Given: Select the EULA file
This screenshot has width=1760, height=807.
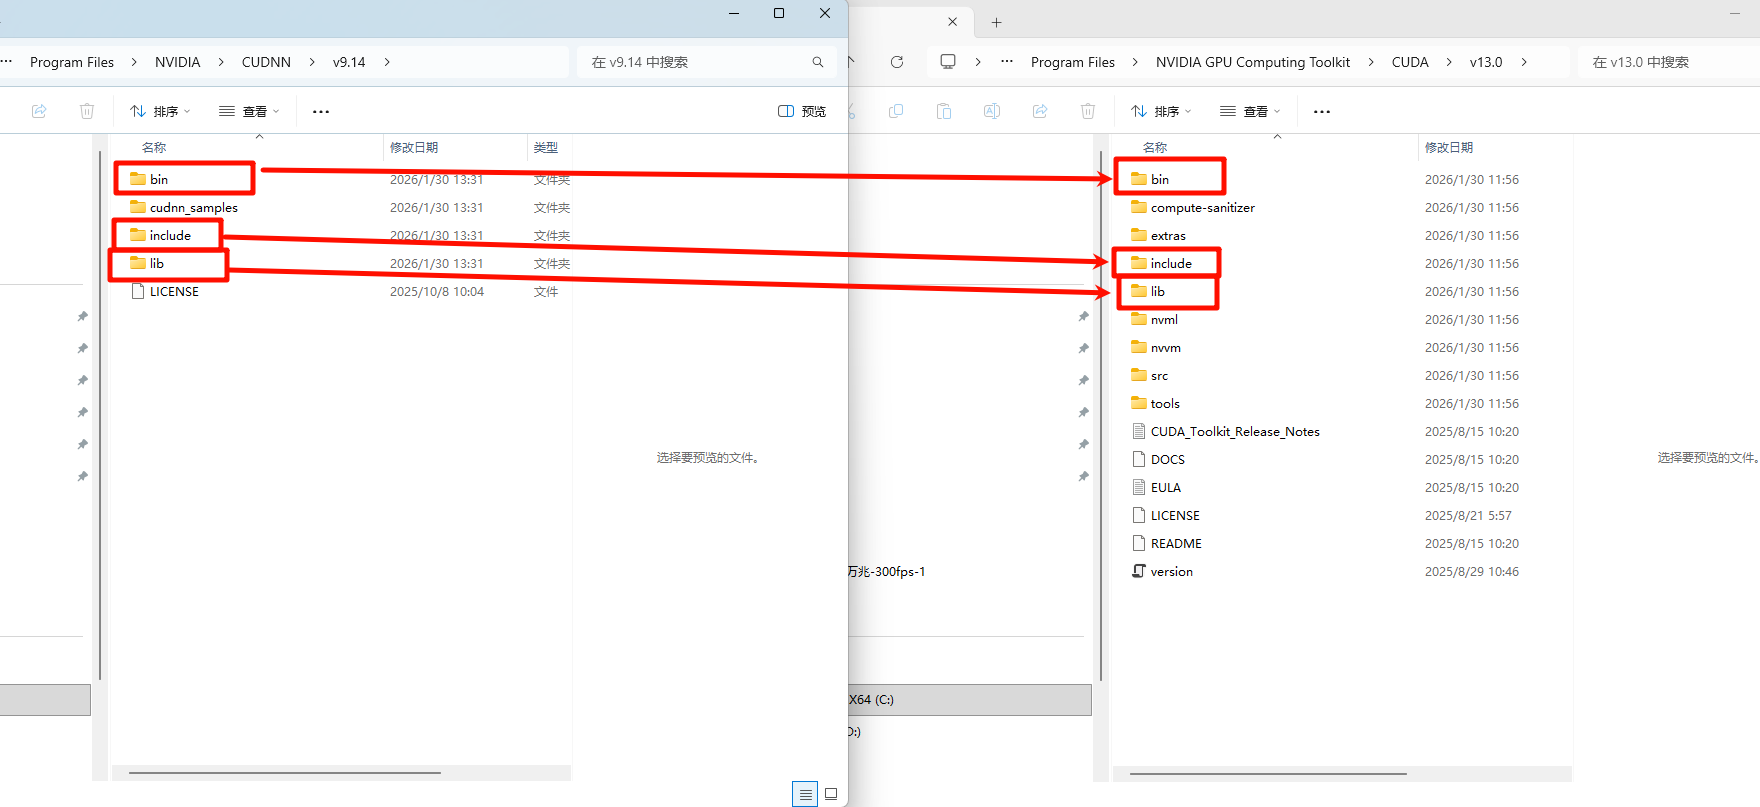Looking at the screenshot, I should [1166, 487].
